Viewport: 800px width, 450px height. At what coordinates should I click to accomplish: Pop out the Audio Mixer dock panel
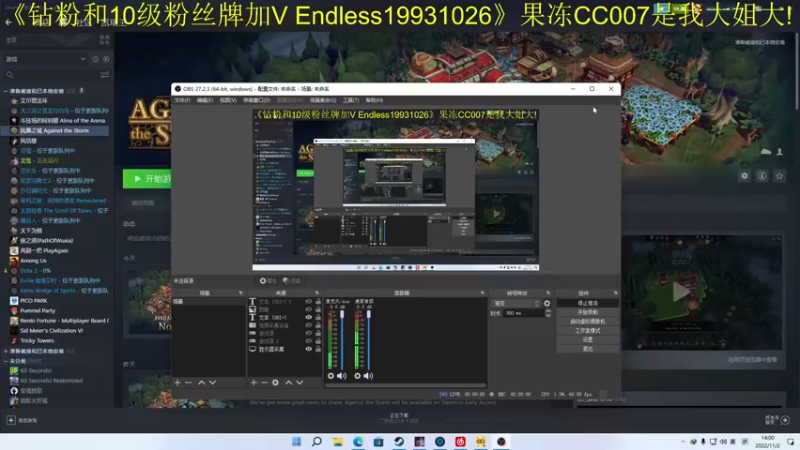[x=482, y=293]
